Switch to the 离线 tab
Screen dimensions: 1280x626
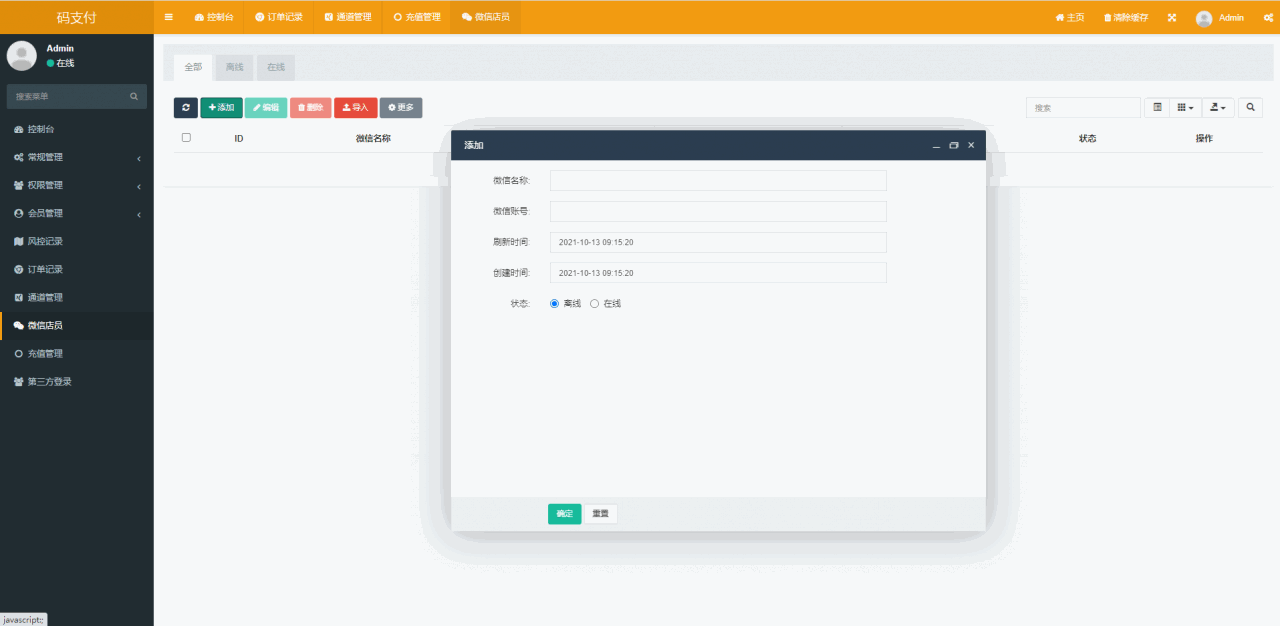234,67
